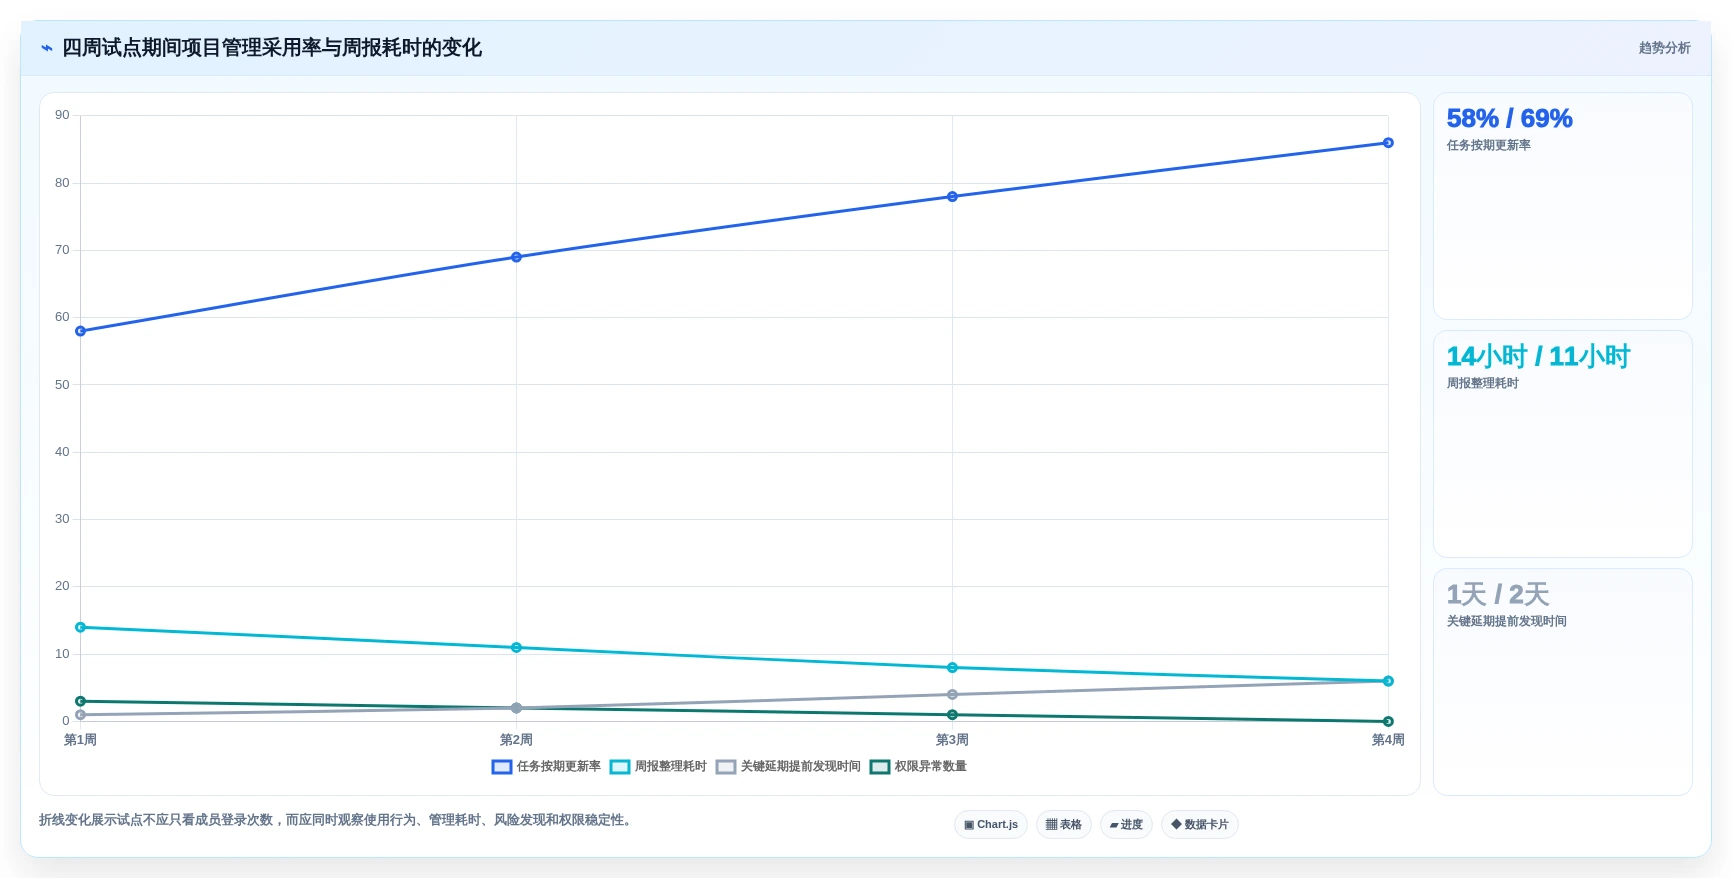Click the 第2周 x-axis label
The height and width of the screenshot is (878, 1732).
point(516,740)
